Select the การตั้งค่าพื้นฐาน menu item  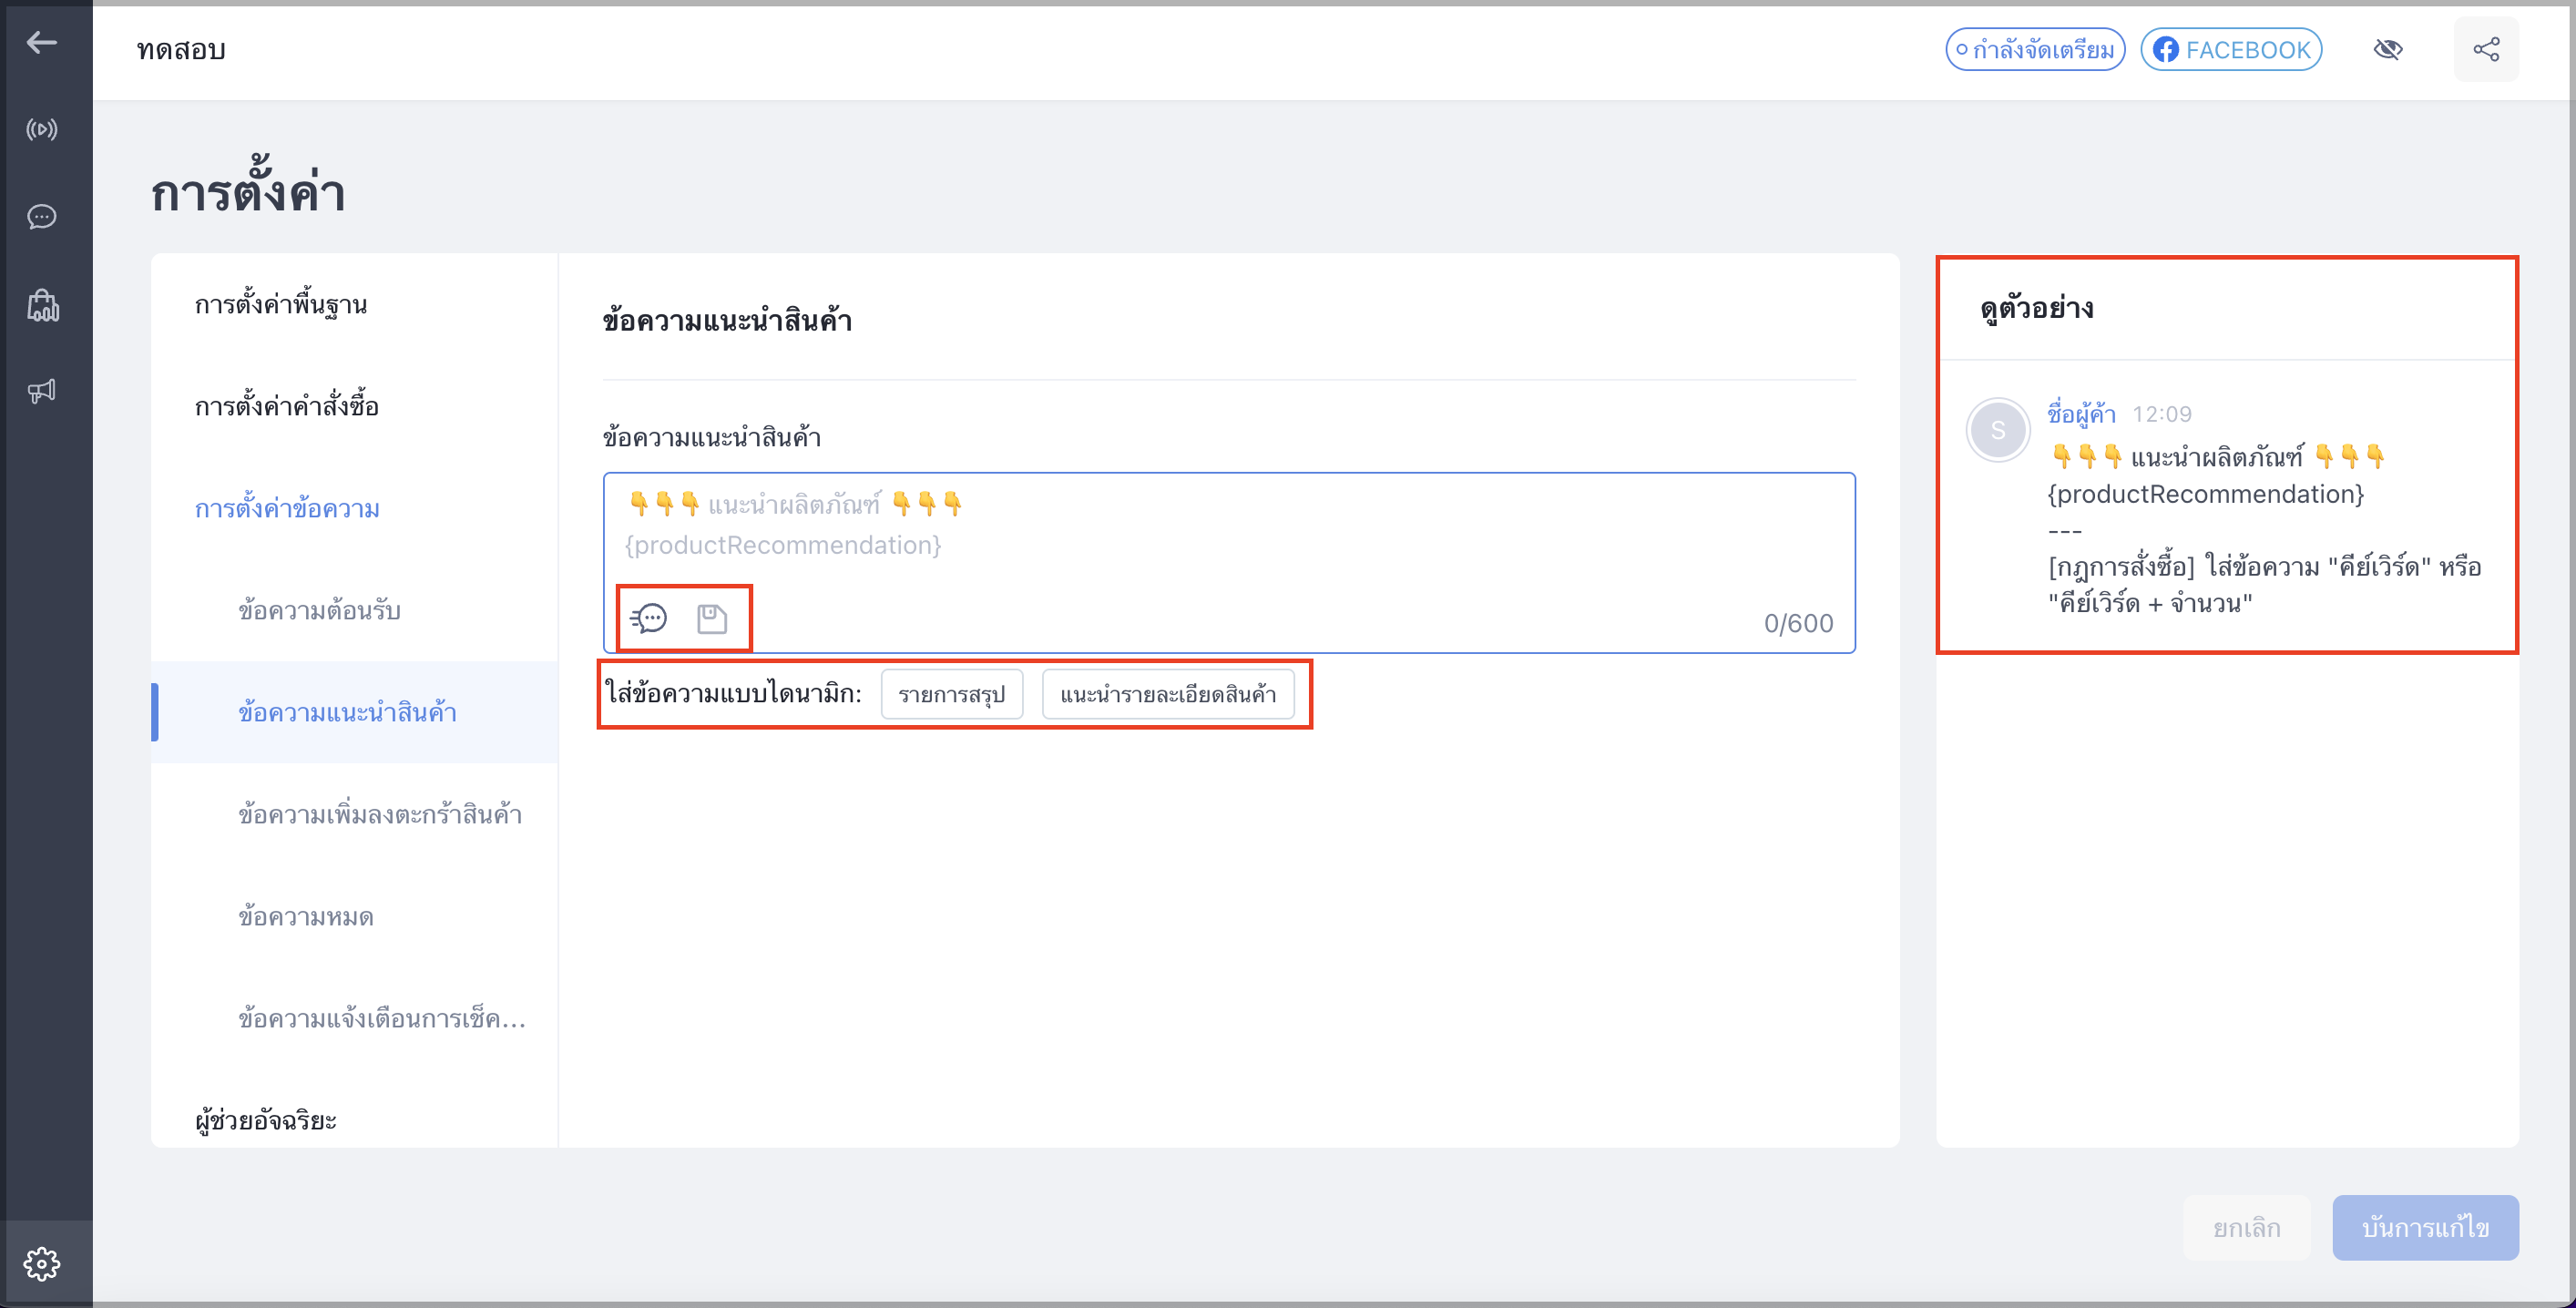pyautogui.click(x=281, y=304)
